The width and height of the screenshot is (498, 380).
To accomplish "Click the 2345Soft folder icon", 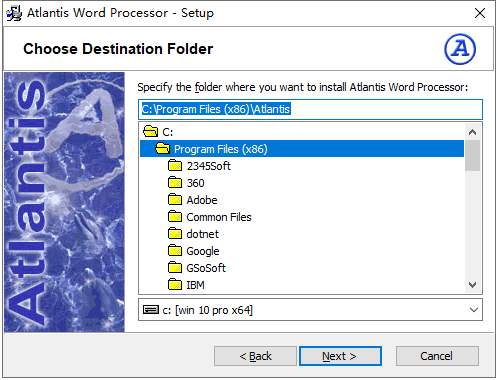I will coord(175,166).
